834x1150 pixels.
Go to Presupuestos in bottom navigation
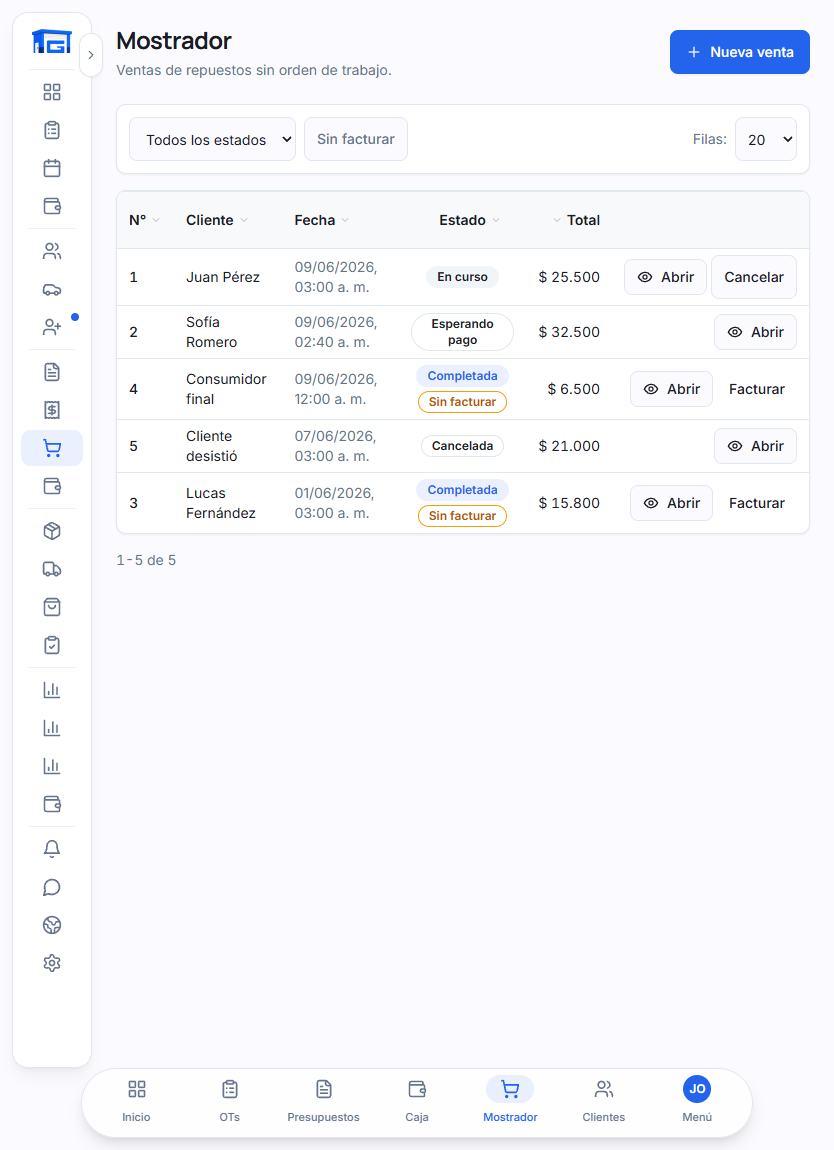323,1102
